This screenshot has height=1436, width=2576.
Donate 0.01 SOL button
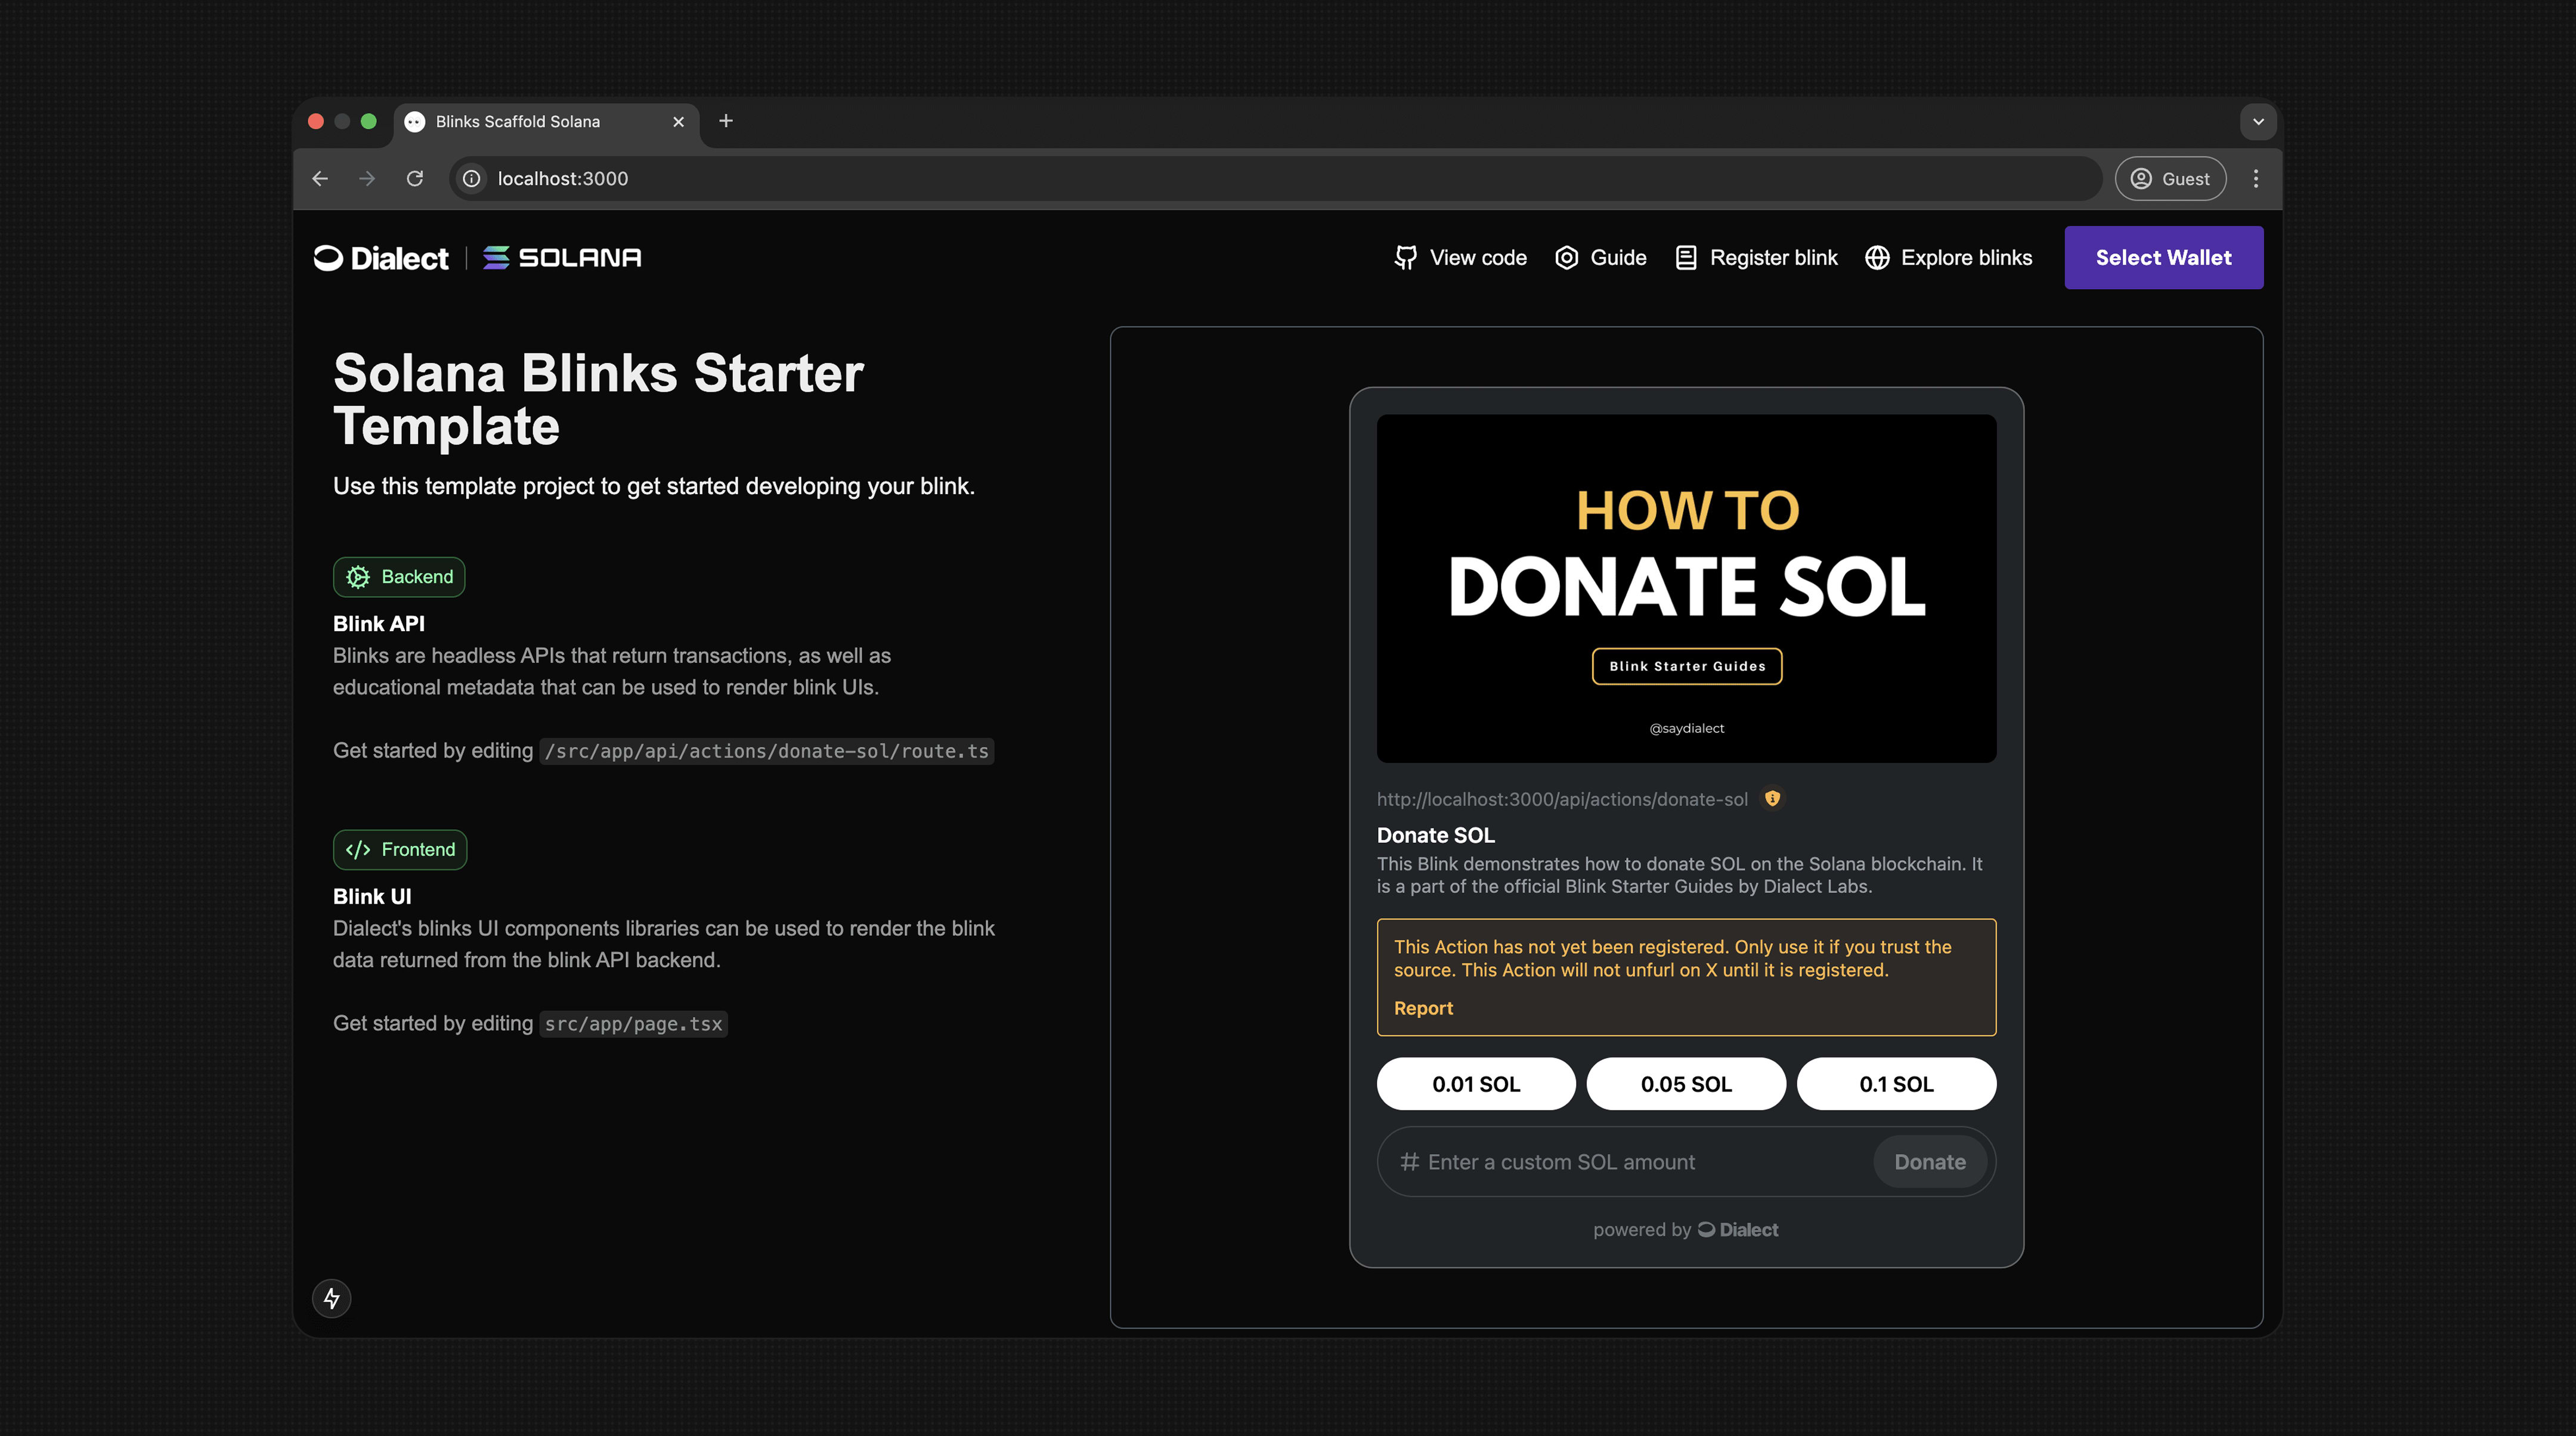point(1476,1084)
